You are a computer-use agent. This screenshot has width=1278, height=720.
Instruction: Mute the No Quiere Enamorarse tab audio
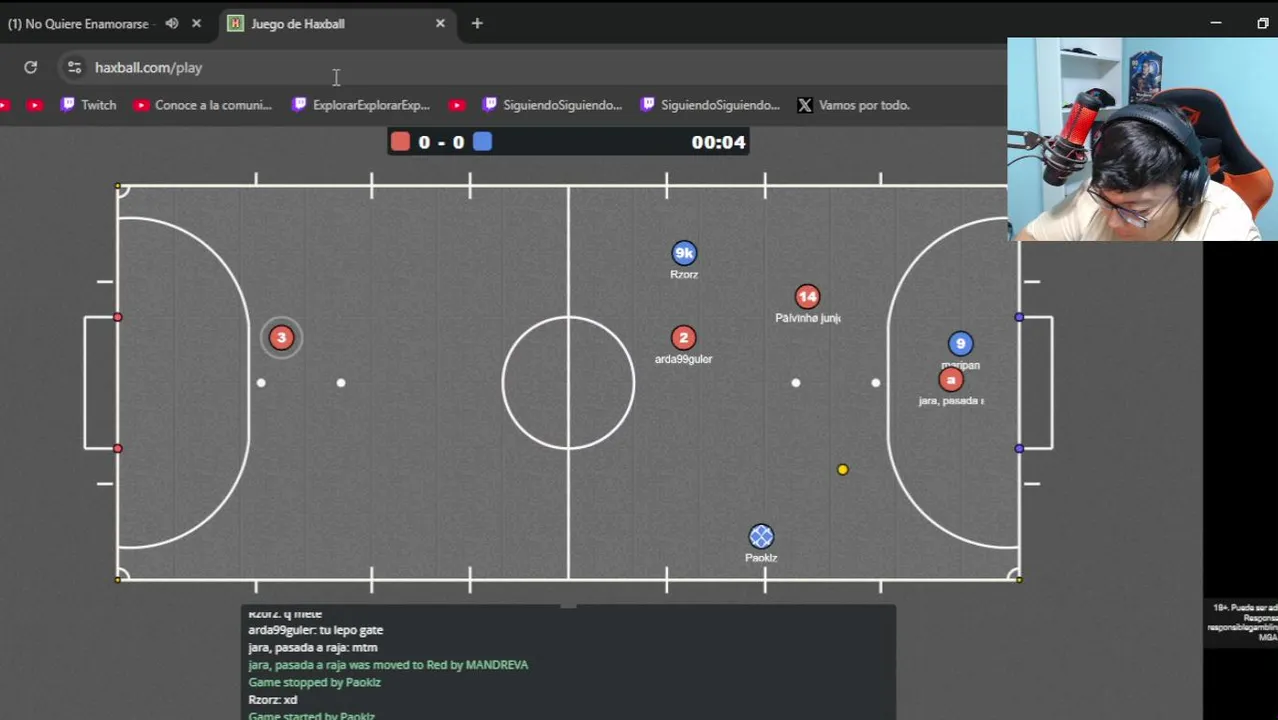point(172,23)
